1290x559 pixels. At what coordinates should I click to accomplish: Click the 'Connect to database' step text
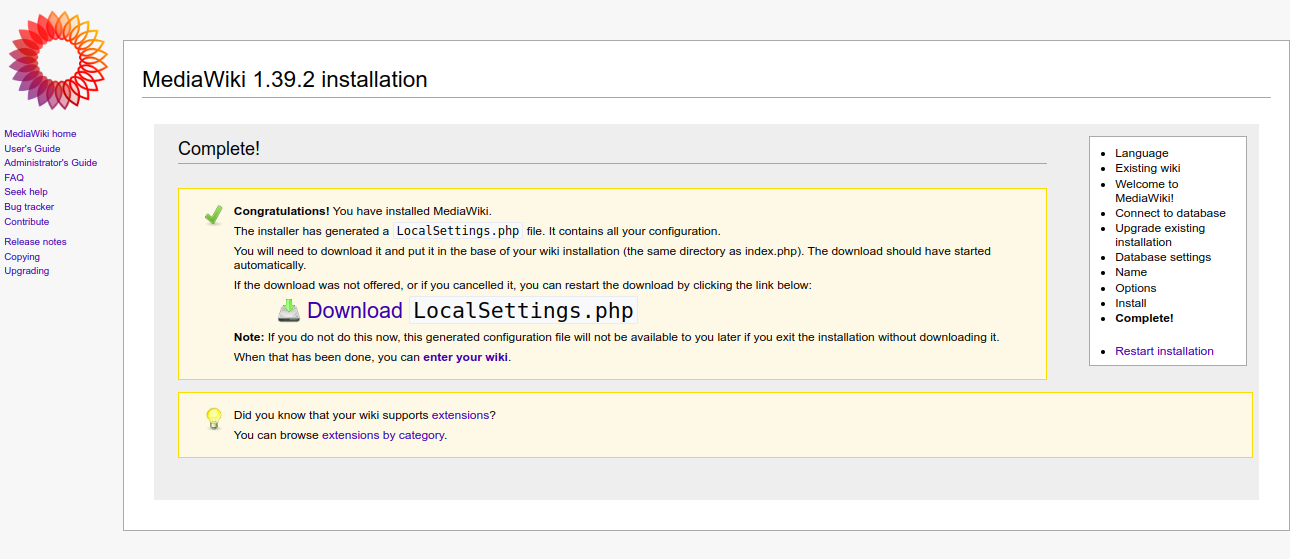1170,213
